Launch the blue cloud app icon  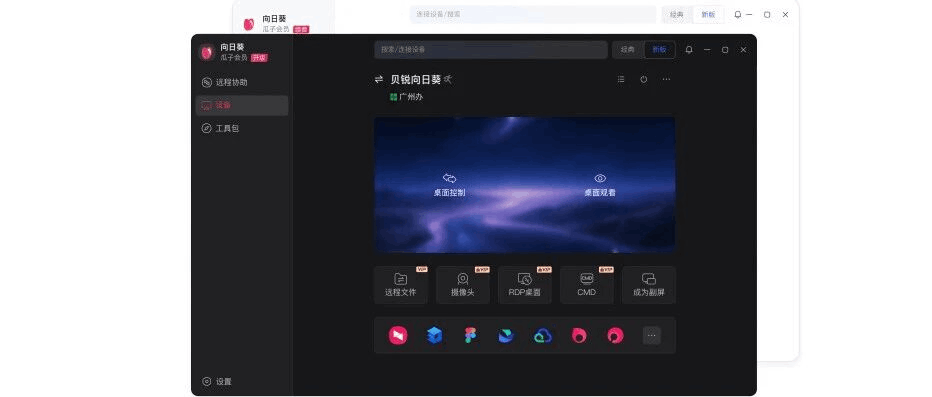(543, 336)
